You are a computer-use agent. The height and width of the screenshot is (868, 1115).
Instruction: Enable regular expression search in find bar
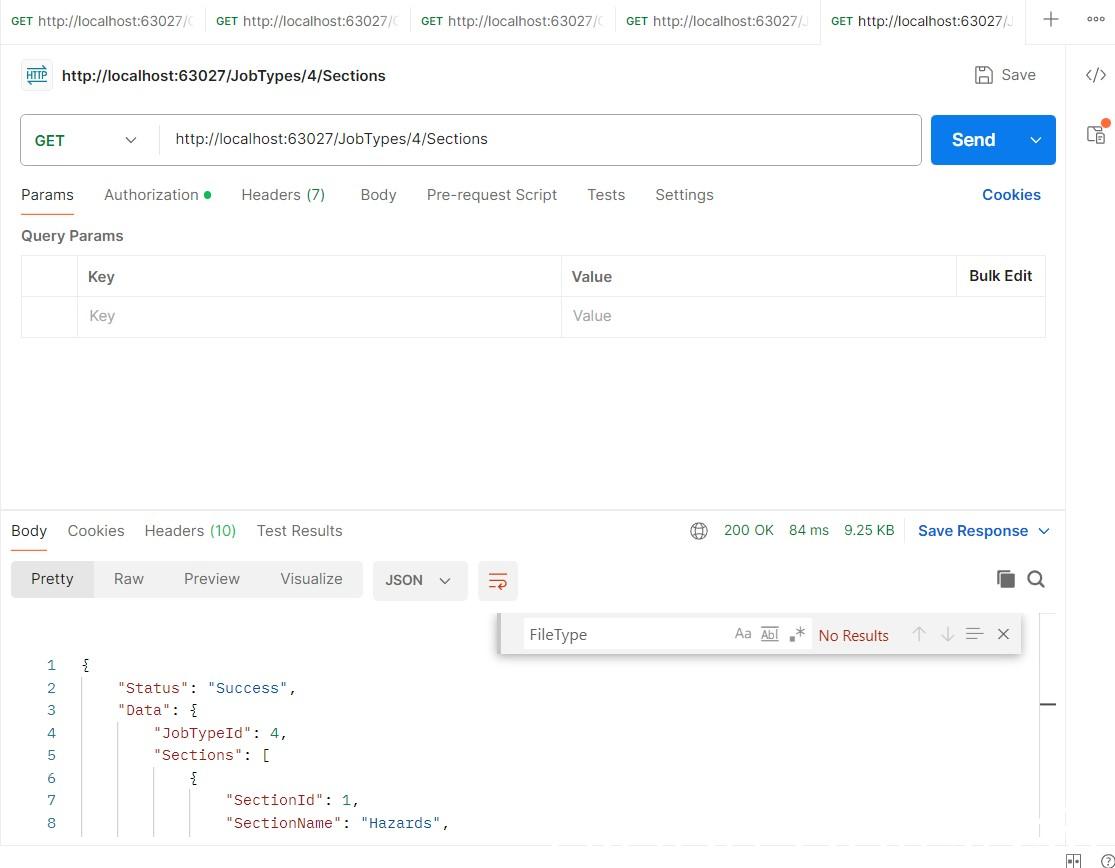[797, 634]
